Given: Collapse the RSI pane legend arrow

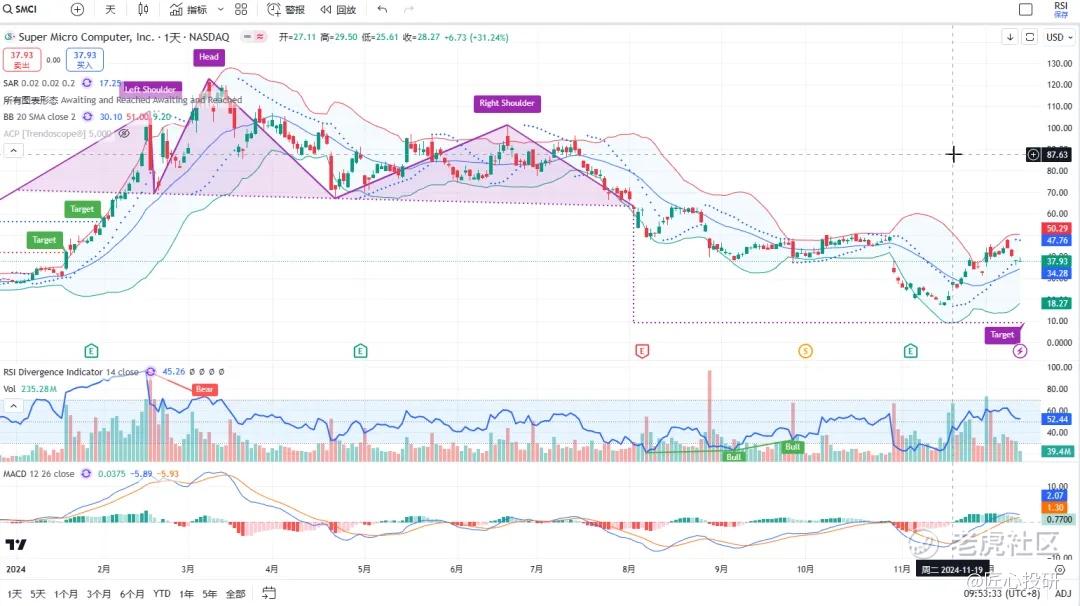Looking at the screenshot, I should tap(13, 406).
